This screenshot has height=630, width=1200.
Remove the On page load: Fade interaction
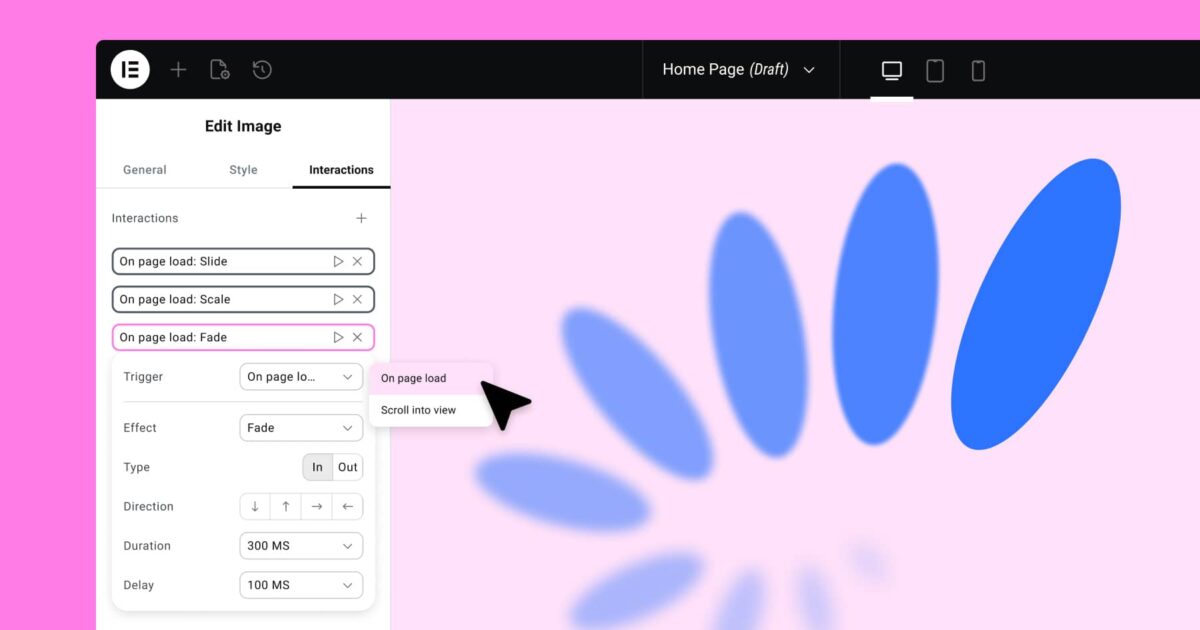[357, 337]
